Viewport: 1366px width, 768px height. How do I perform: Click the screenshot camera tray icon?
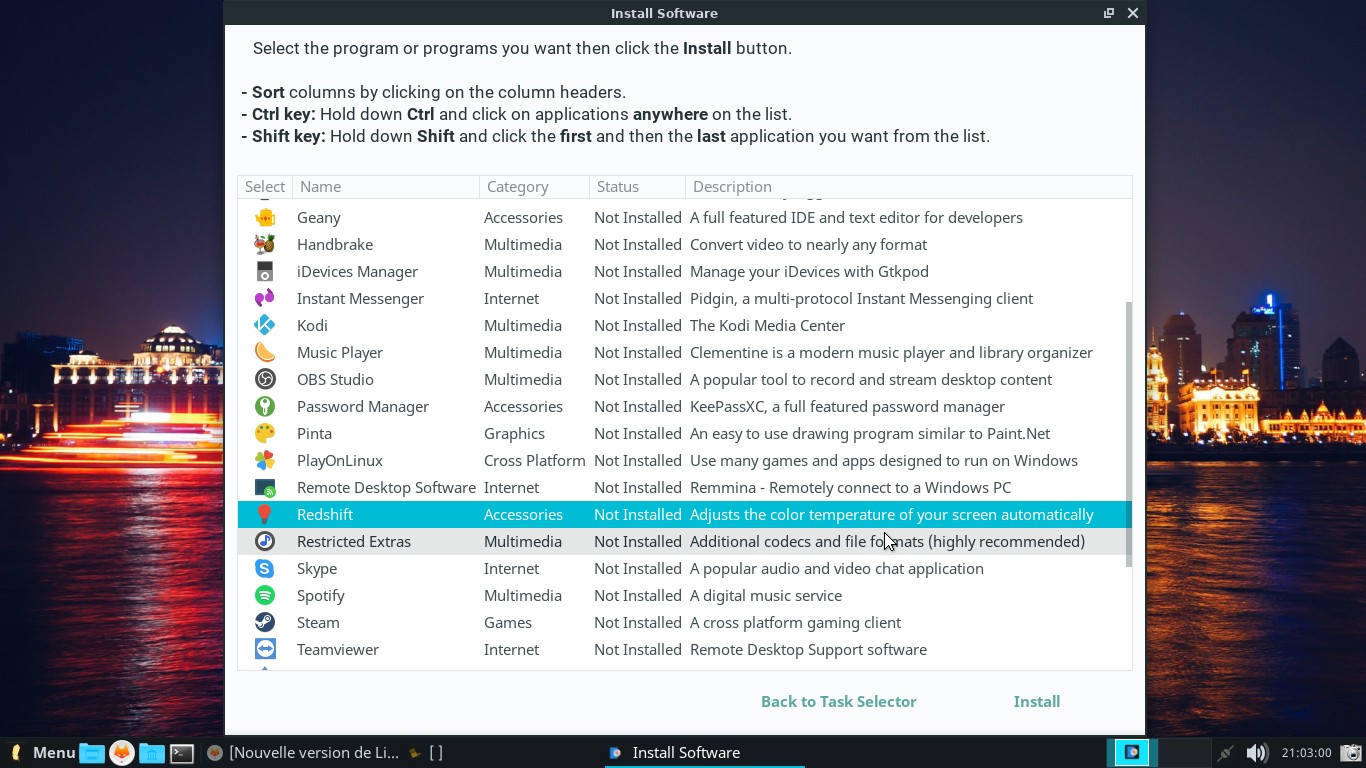tap(1350, 753)
